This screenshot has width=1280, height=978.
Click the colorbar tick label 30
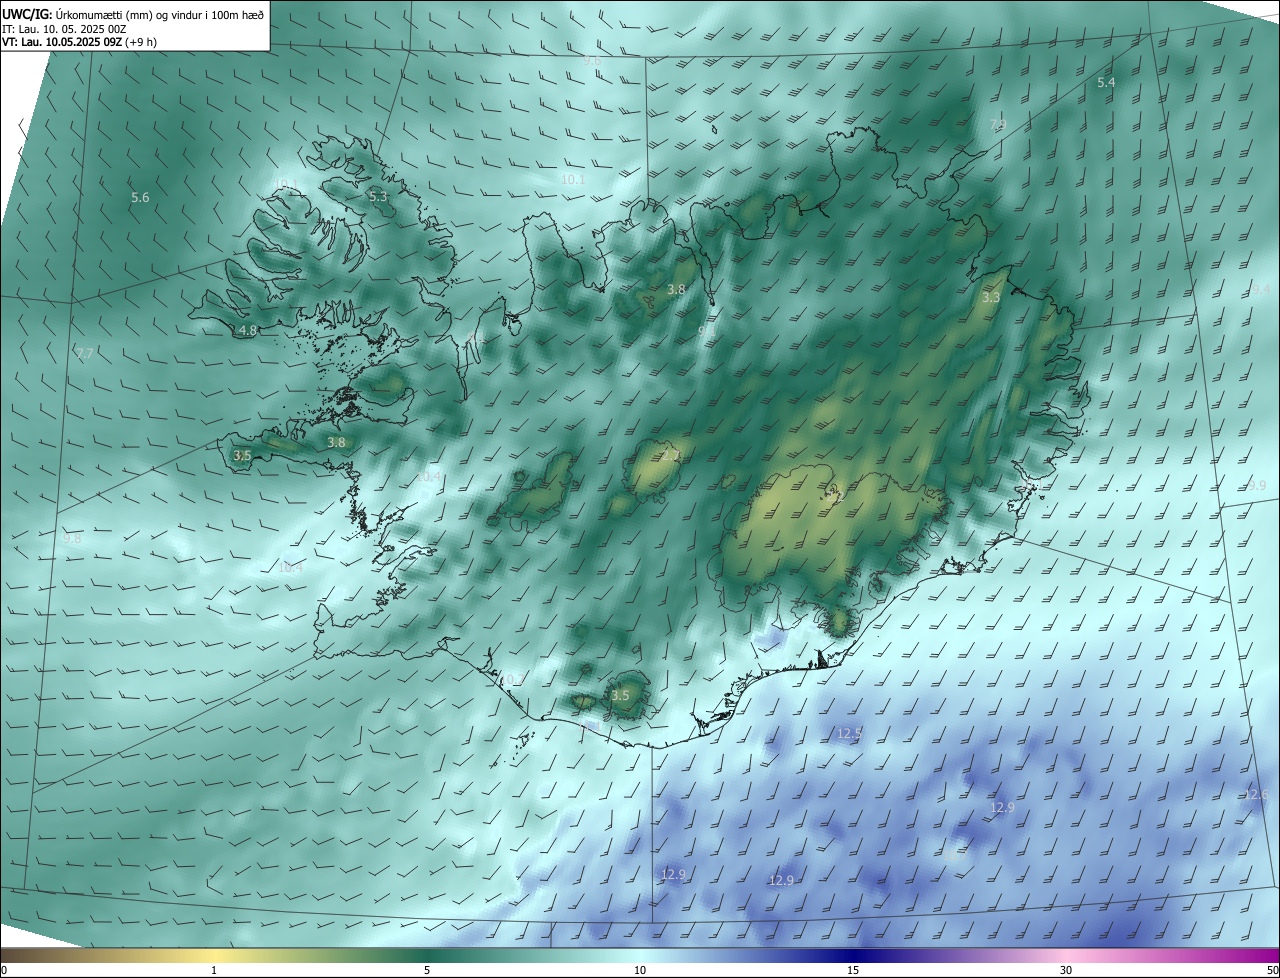pos(1066,970)
